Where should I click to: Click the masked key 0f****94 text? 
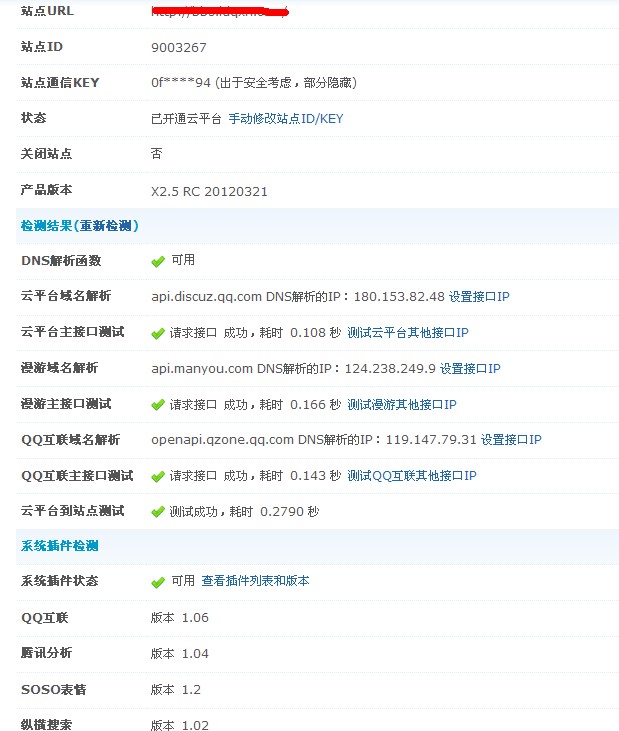(181, 83)
